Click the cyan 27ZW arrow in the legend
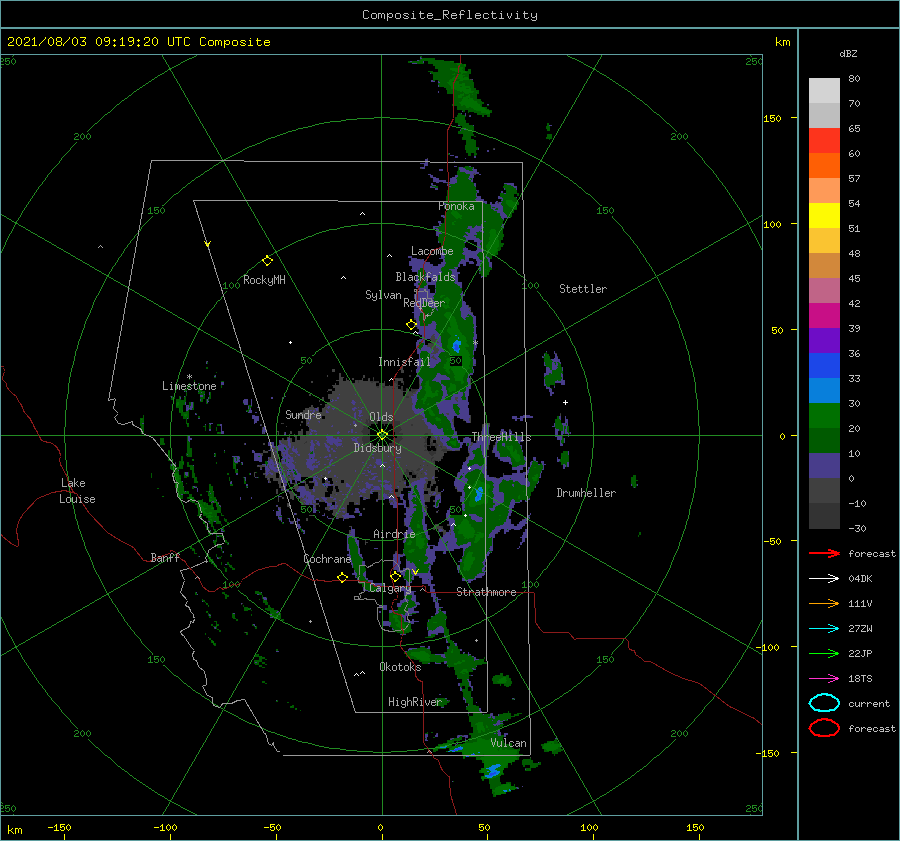Screen dimensions: 900x841 pyautogui.click(x=824, y=629)
